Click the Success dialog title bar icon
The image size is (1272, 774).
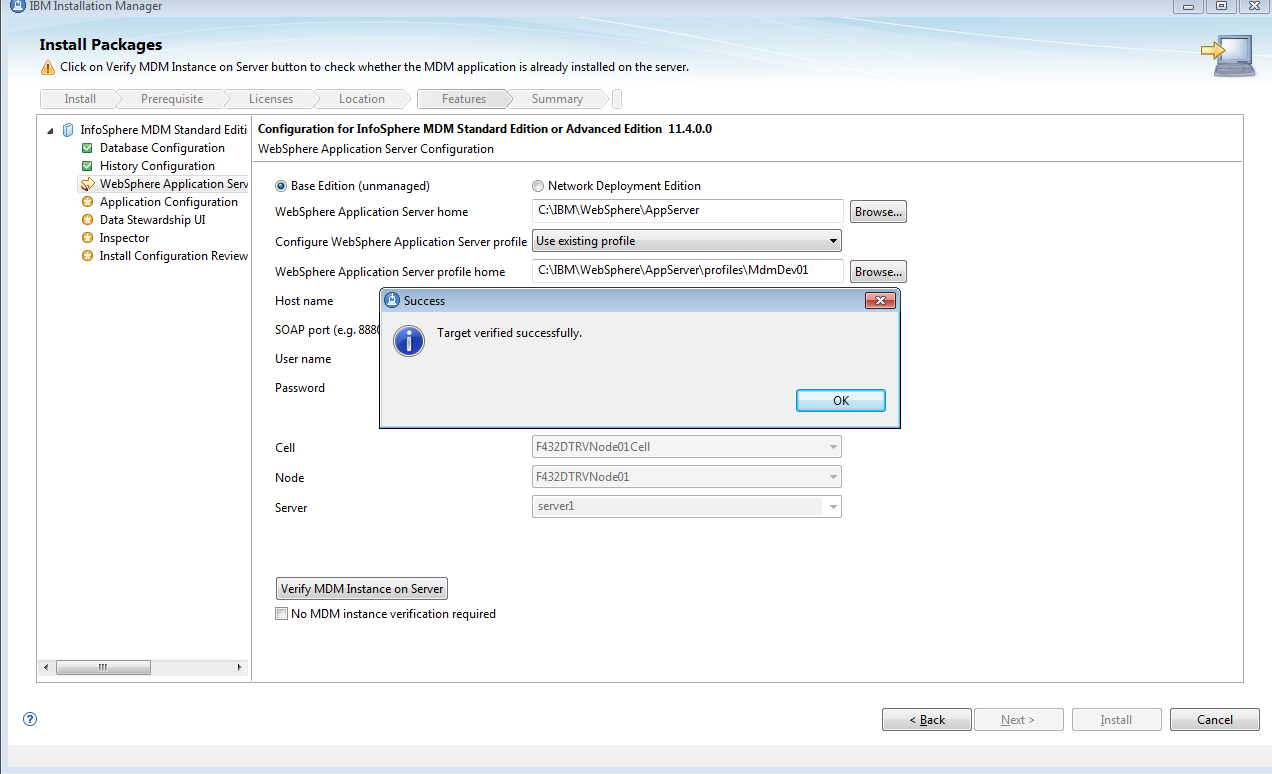tap(392, 300)
